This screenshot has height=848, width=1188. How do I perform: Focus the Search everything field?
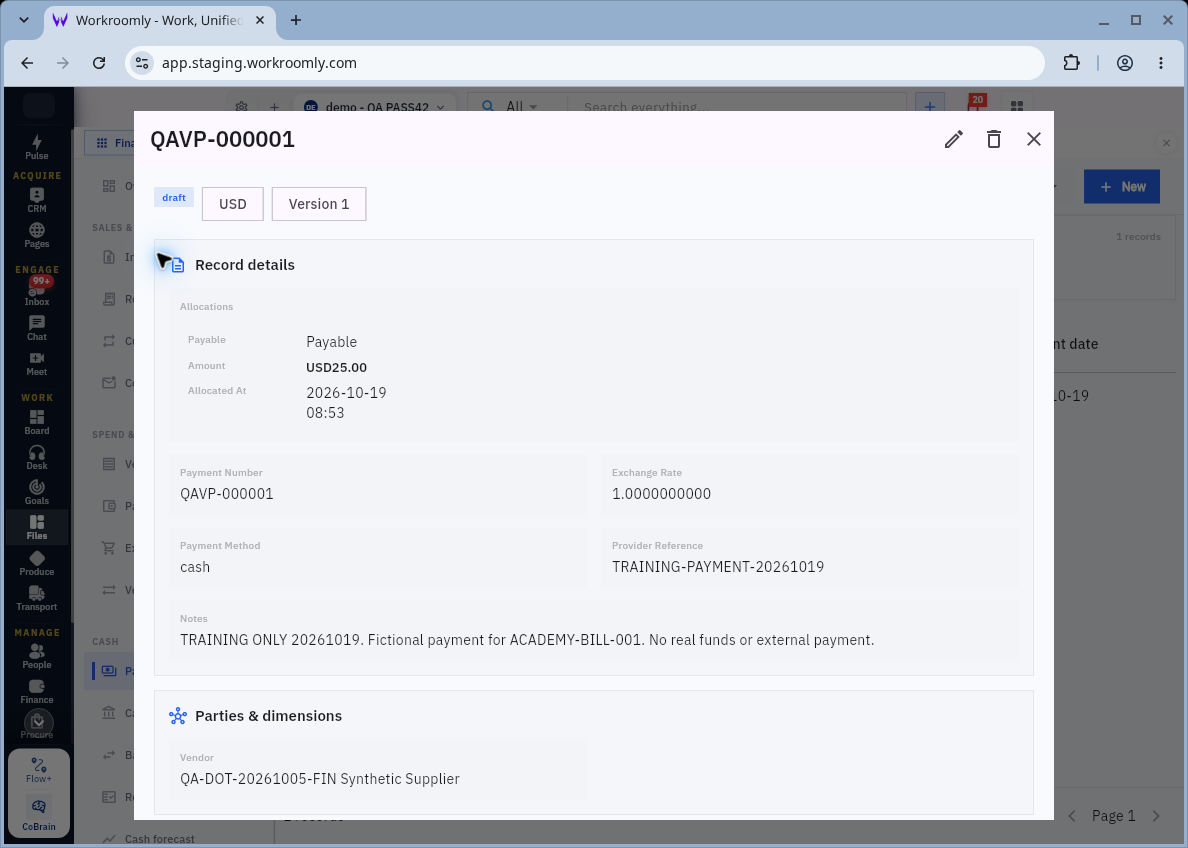pos(735,107)
